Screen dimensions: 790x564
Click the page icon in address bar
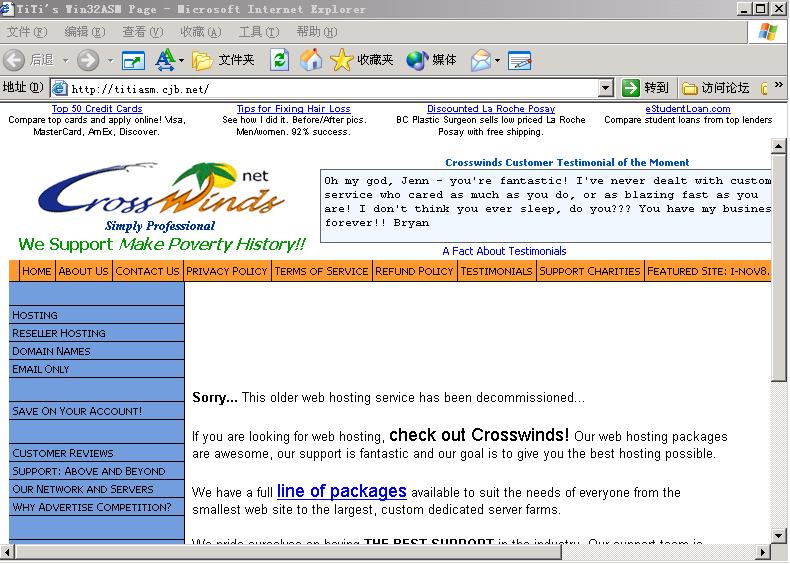click(x=59, y=89)
